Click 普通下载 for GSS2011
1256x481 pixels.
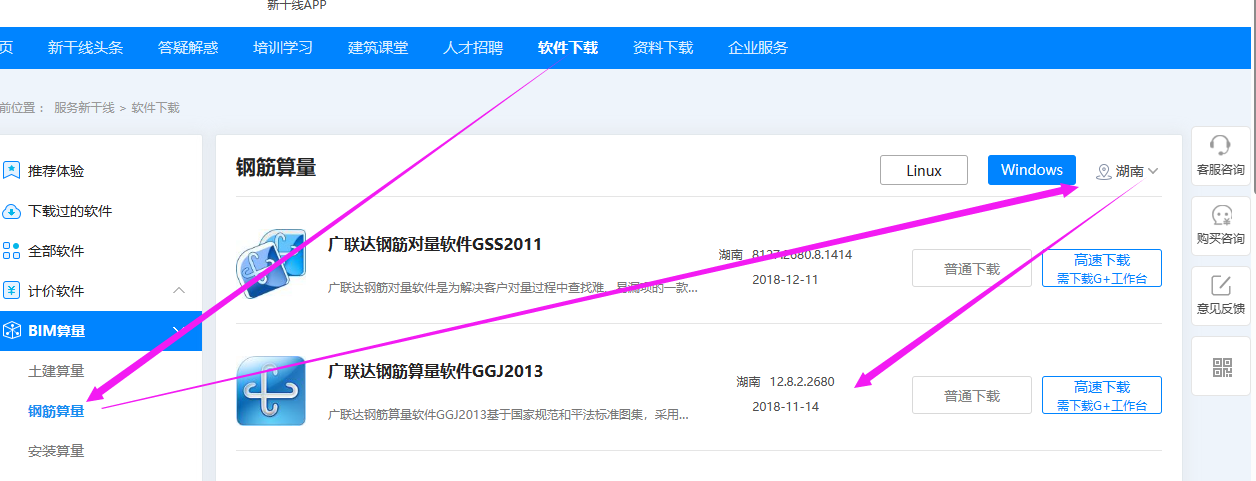[972, 268]
